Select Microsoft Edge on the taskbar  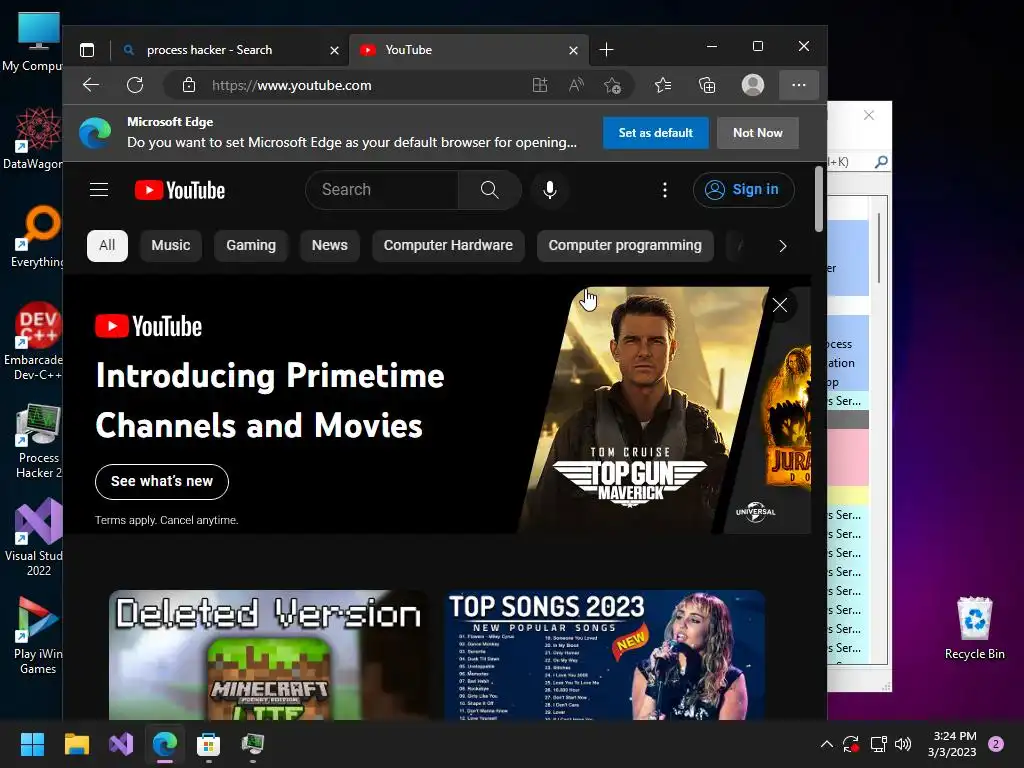(165, 744)
